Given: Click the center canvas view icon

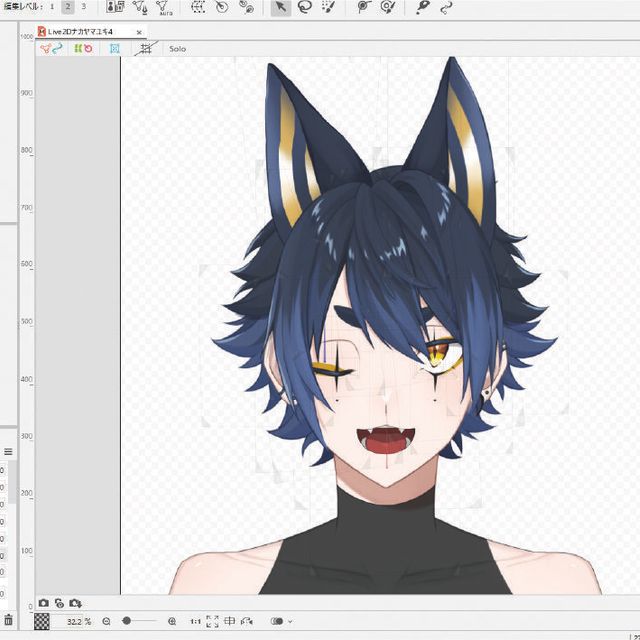Looking at the screenshot, I should (x=230, y=621).
